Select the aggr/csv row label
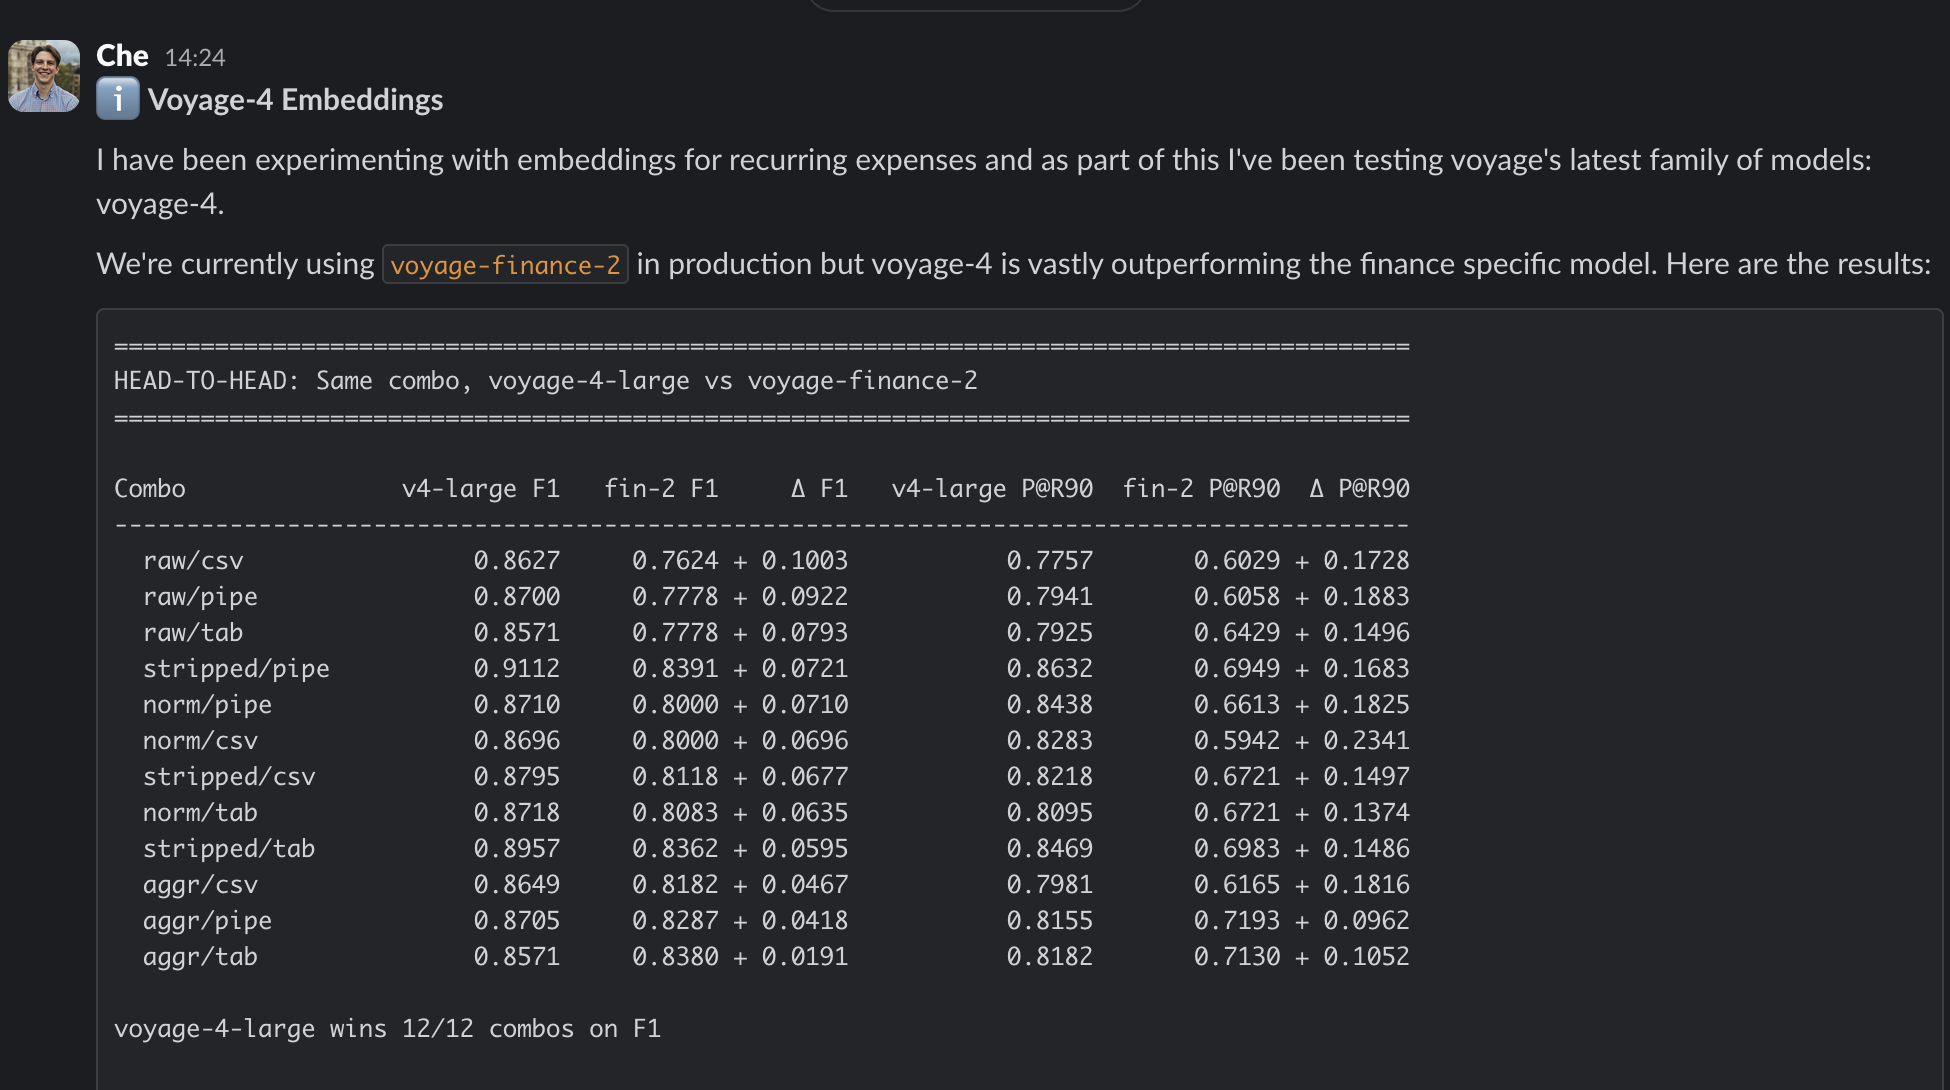Screen dimensions: 1950x1090 (200, 885)
